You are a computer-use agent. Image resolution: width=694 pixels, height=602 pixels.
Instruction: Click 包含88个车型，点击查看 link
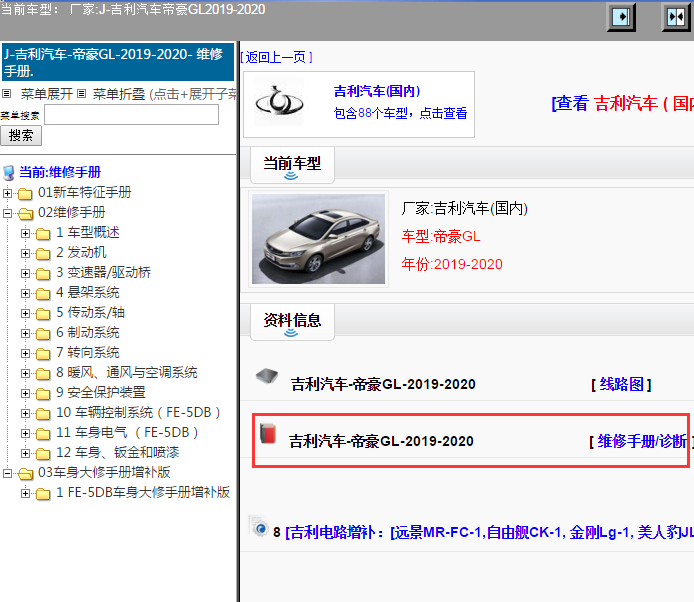[400, 113]
